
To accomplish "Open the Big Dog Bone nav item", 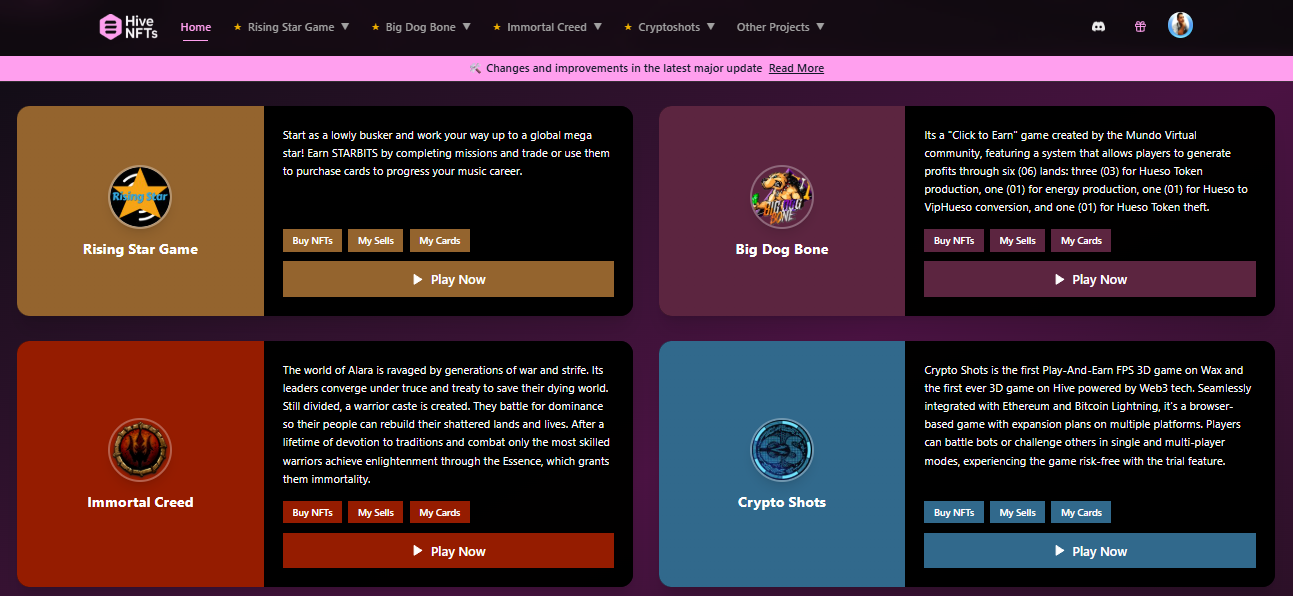I will (421, 27).
